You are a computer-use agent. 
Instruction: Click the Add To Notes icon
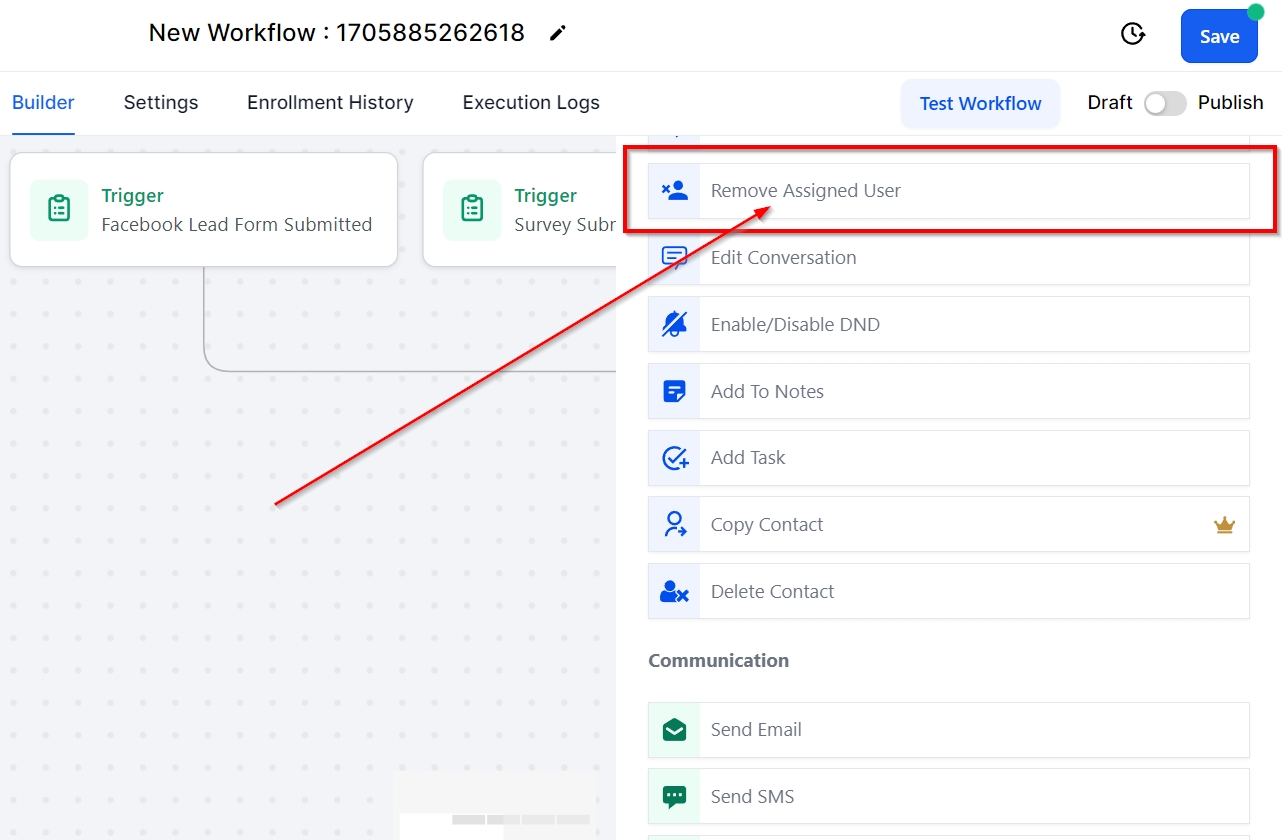click(675, 391)
